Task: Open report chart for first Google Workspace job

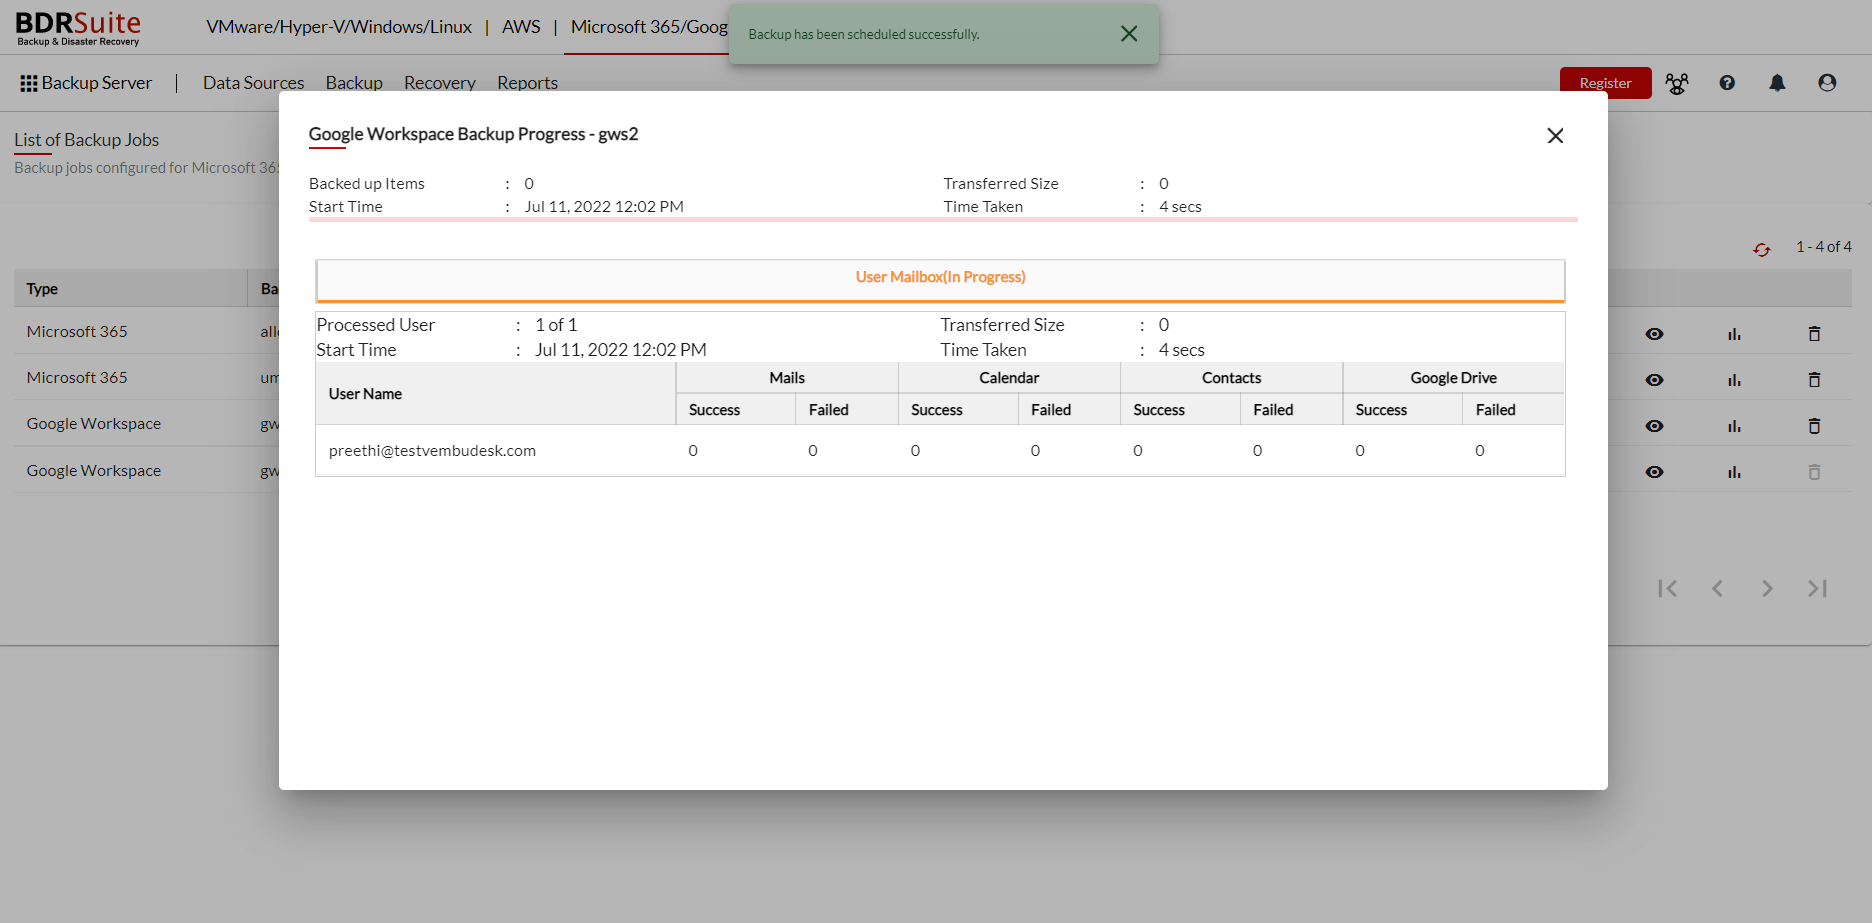Action: click(1734, 426)
